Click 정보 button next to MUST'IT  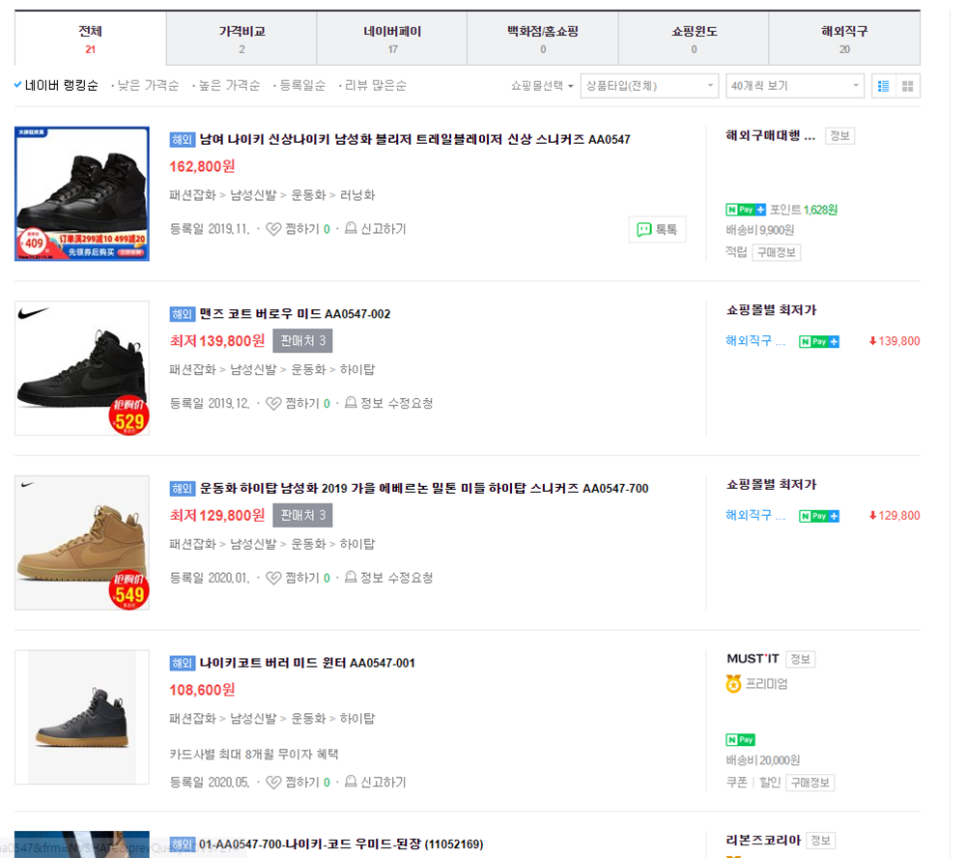pyautogui.click(x=800, y=659)
